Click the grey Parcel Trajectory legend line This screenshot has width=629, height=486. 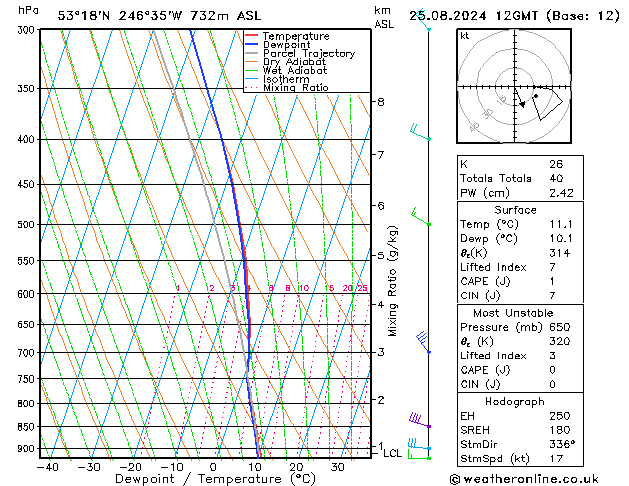(x=251, y=53)
